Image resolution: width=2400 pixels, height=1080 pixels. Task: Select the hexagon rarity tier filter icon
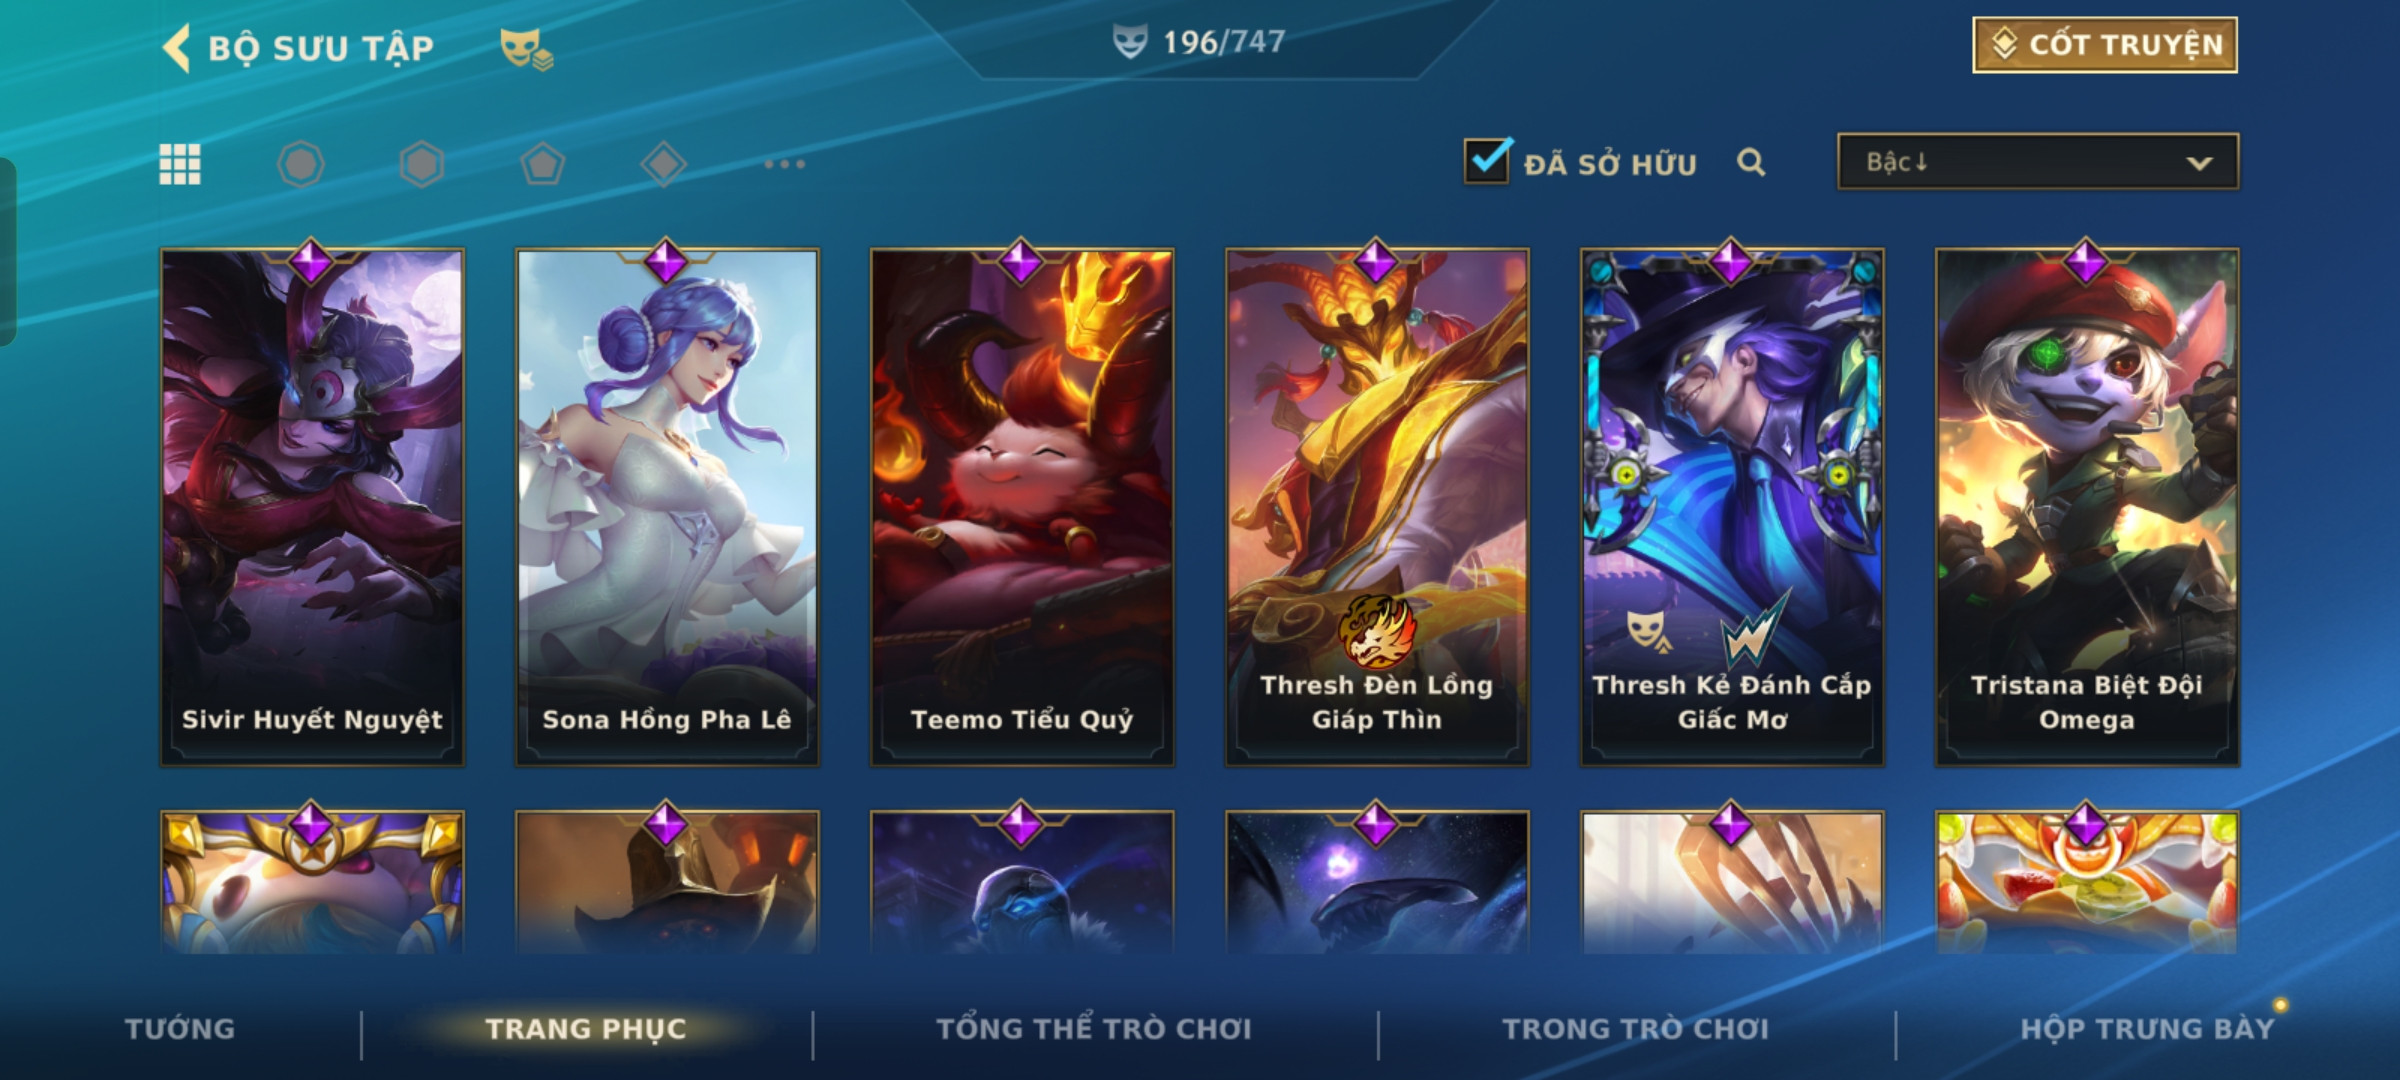(x=422, y=164)
